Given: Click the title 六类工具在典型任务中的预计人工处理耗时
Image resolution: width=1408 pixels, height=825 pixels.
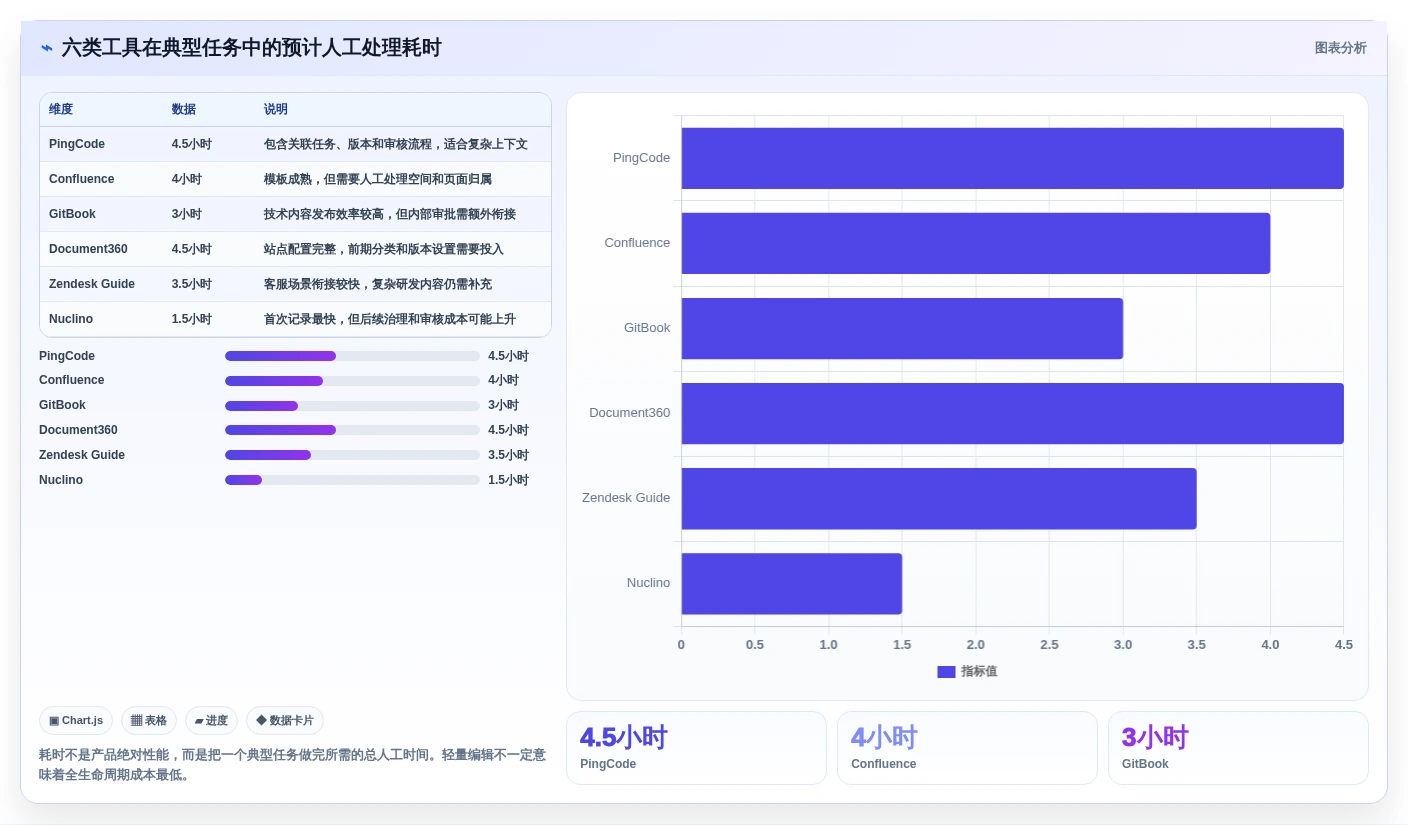Looking at the screenshot, I should point(251,48).
